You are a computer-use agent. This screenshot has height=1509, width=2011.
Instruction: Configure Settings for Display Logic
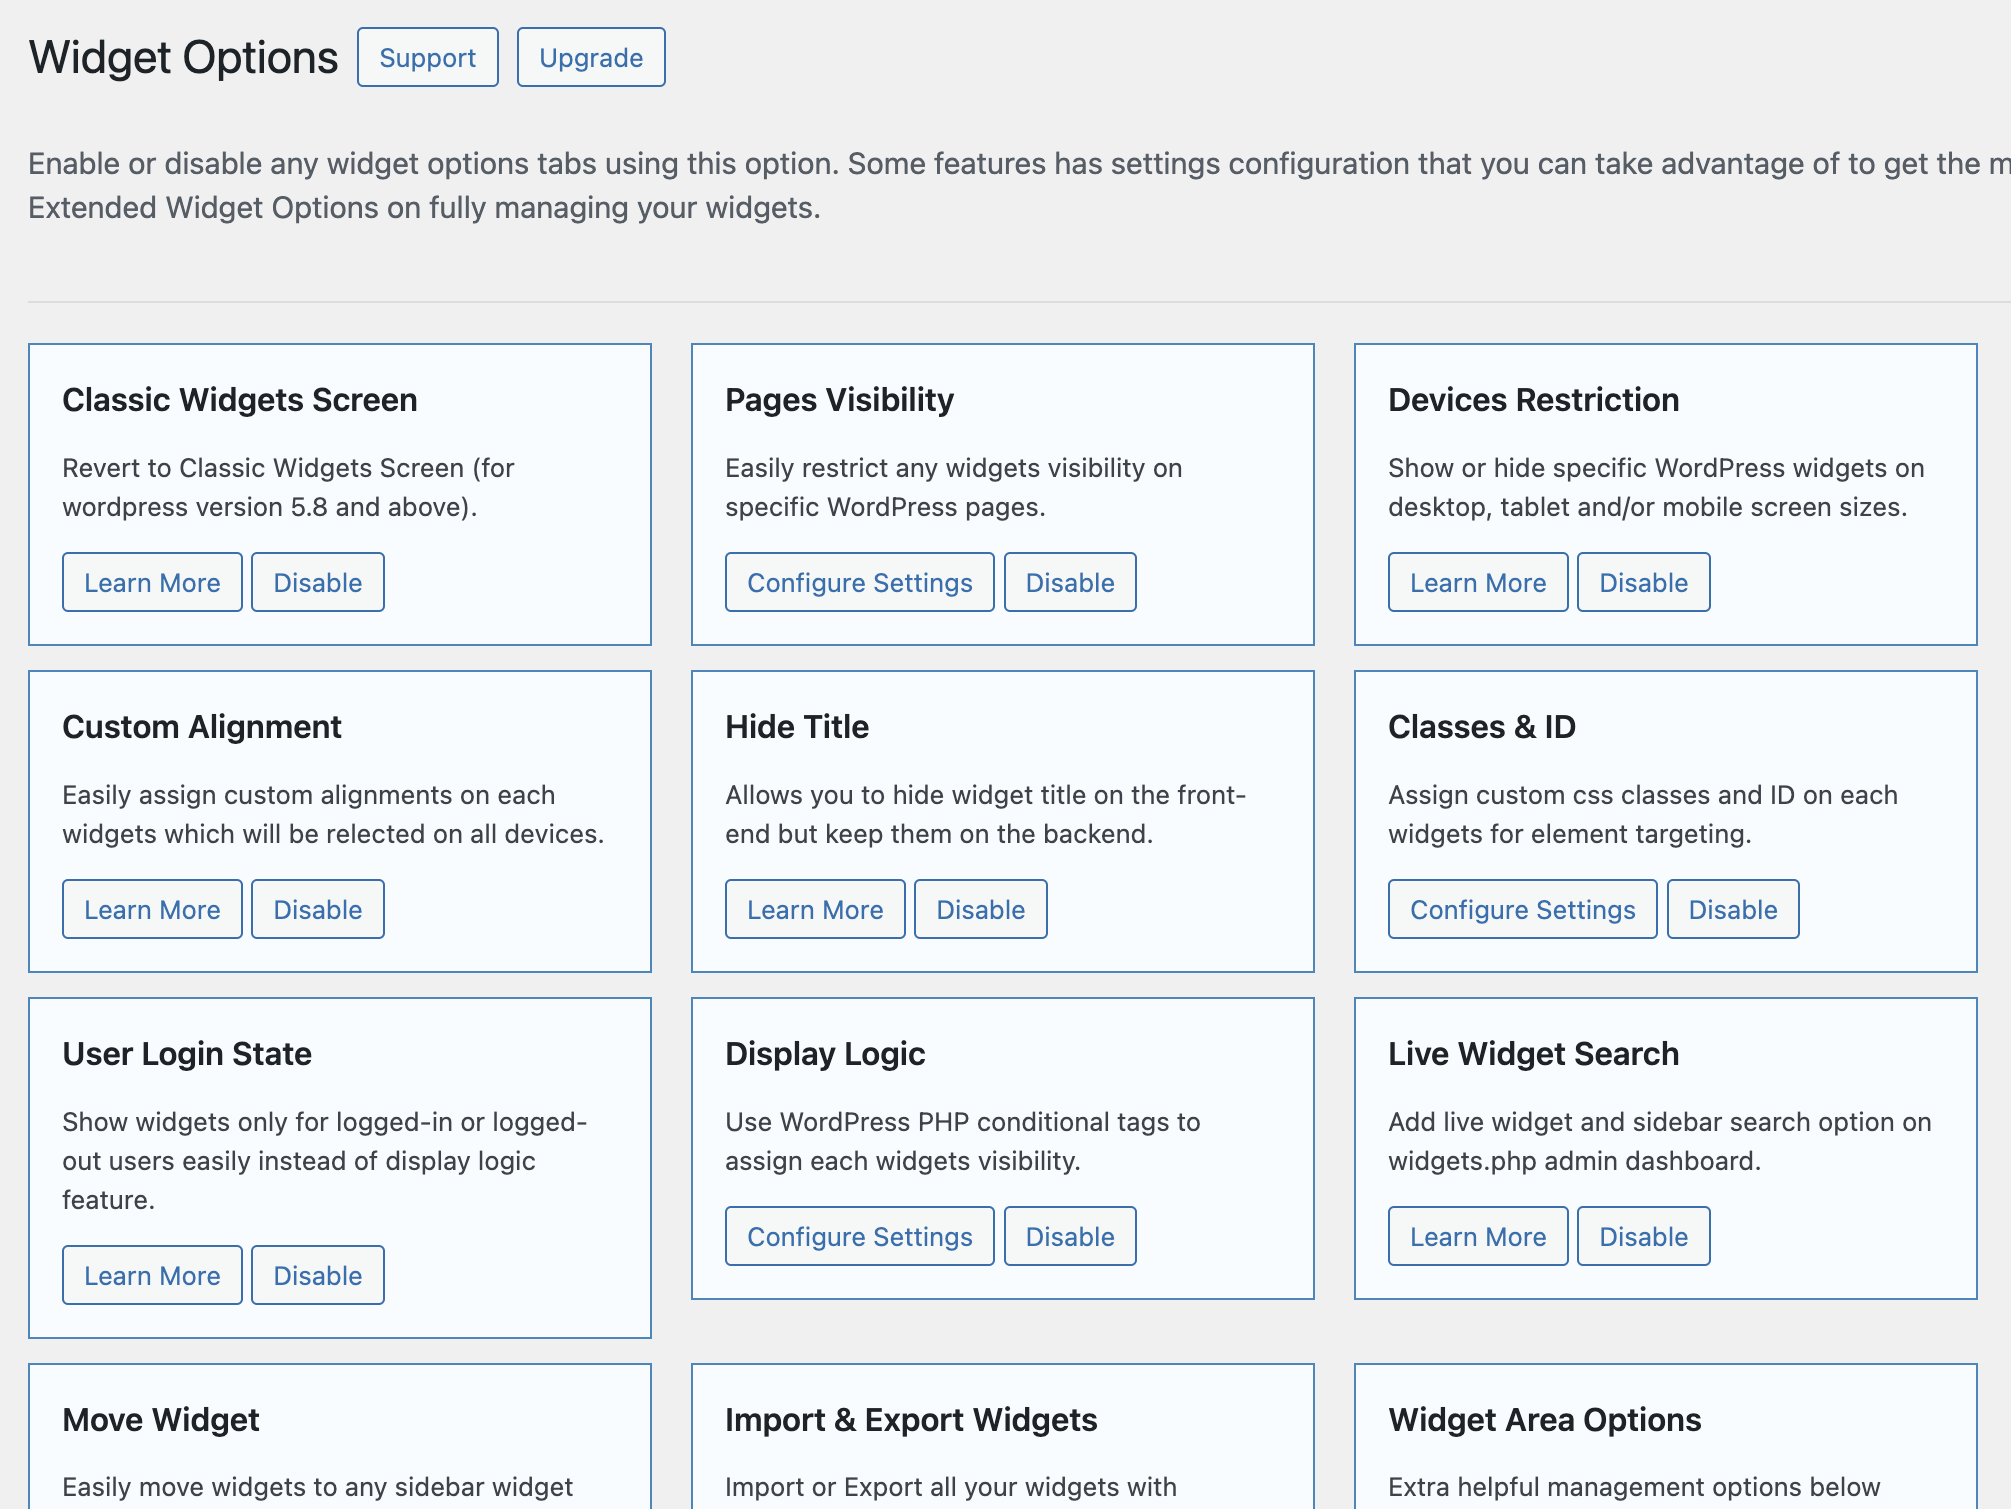coord(858,1236)
